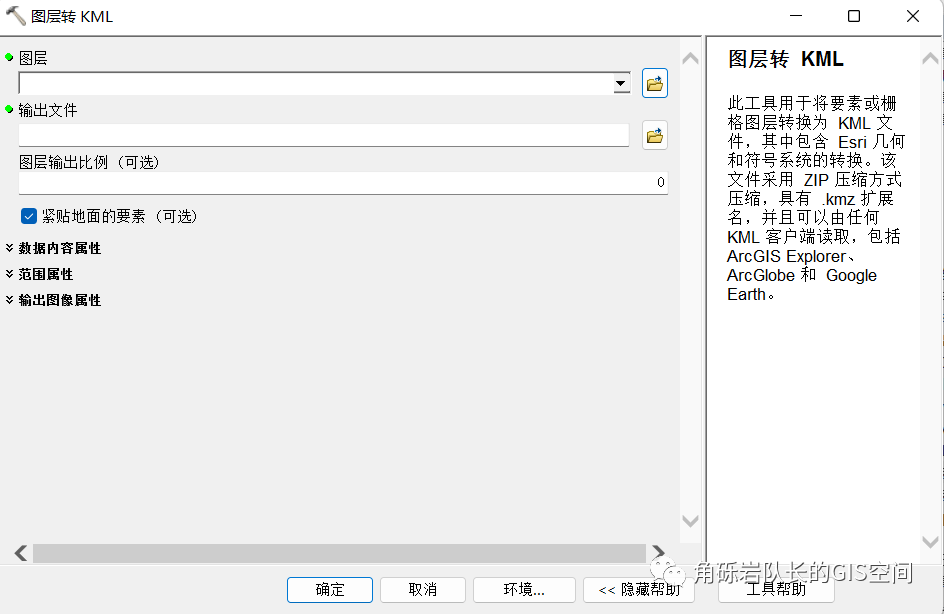944x614 pixels.
Task: Click the left arrow of the horizontal scrollbar
Action: [20, 552]
